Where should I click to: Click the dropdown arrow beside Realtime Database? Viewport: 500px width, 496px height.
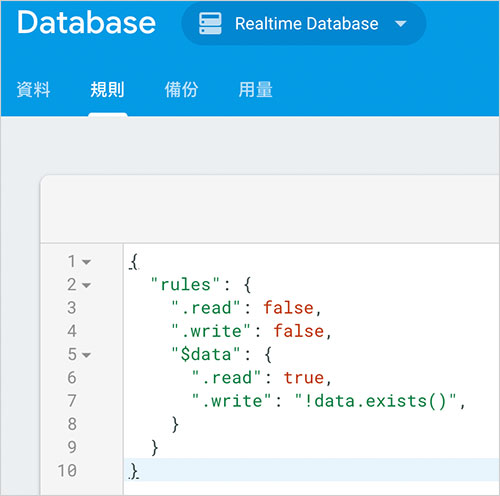click(400, 24)
